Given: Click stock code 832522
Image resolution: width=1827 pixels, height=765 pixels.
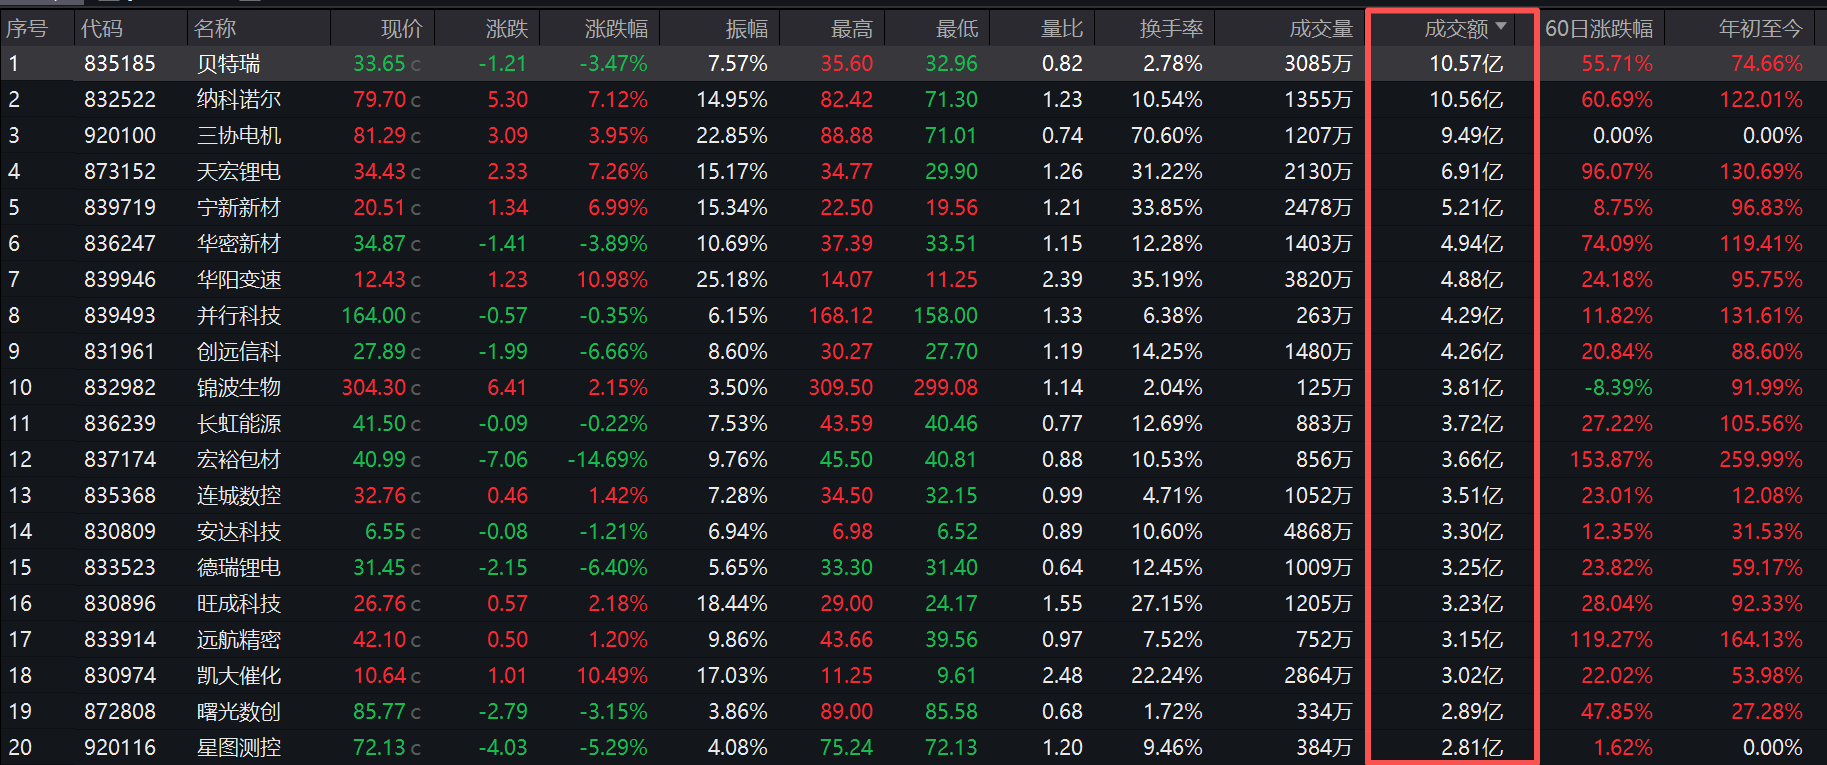Looking at the screenshot, I should pos(120,100).
